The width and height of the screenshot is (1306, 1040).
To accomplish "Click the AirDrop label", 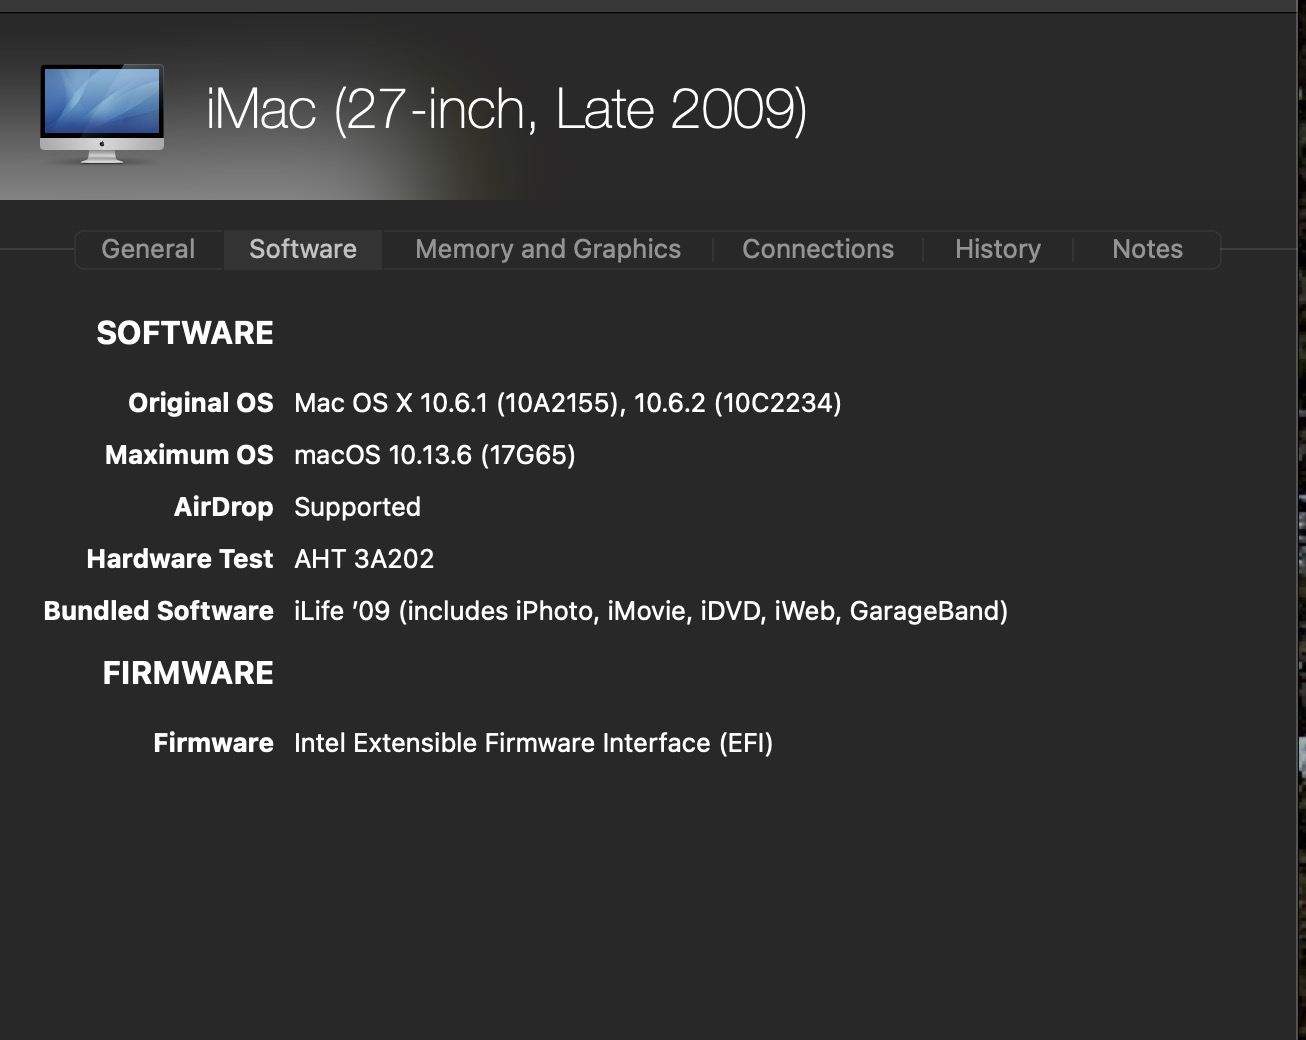I will click(x=223, y=507).
